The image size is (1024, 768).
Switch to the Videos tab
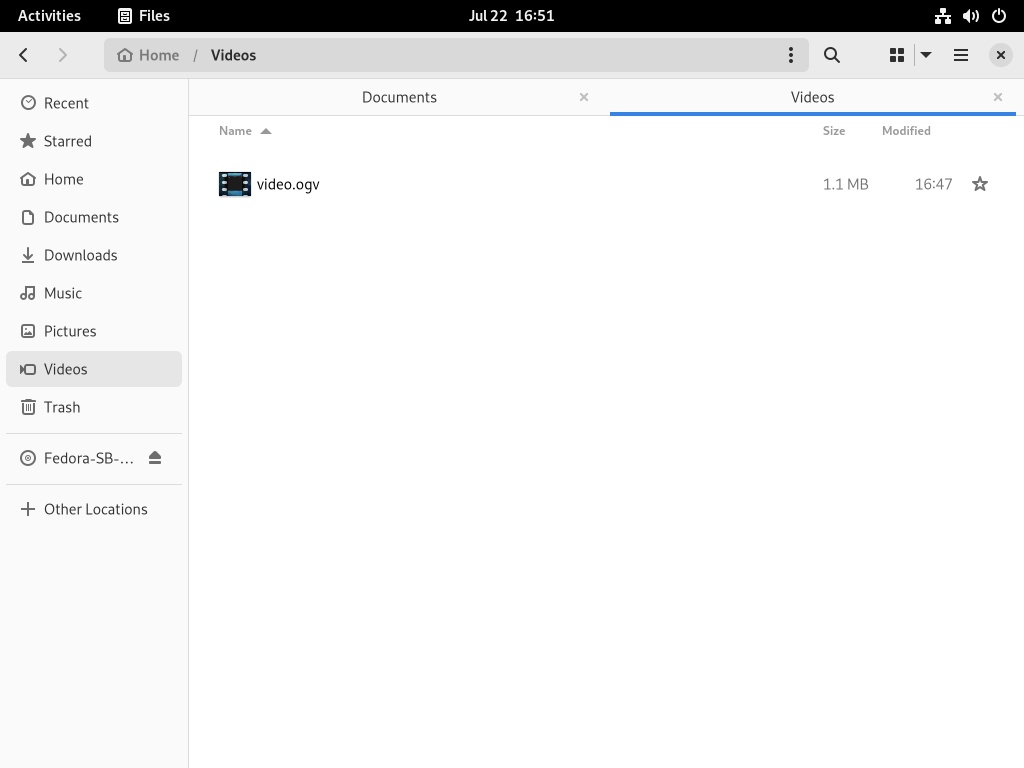point(812,97)
